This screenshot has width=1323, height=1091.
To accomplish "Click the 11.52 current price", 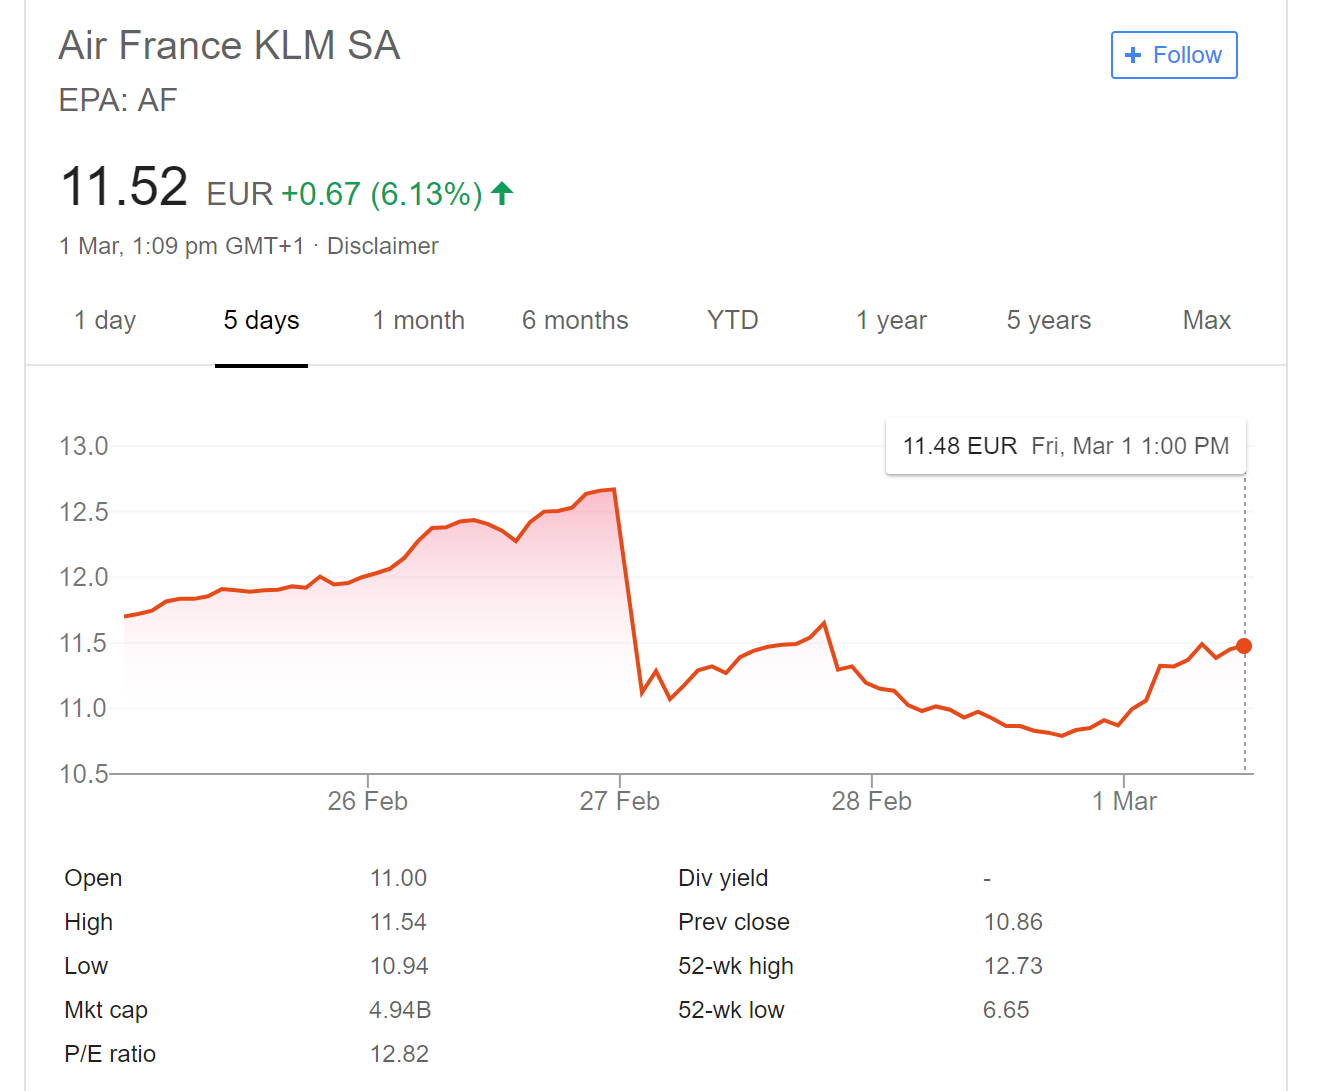I will point(124,187).
